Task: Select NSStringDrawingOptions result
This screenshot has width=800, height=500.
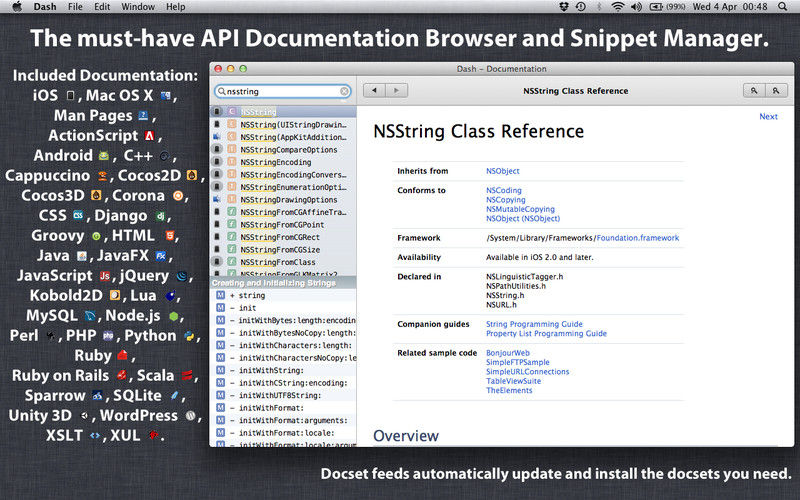Action: (283, 200)
